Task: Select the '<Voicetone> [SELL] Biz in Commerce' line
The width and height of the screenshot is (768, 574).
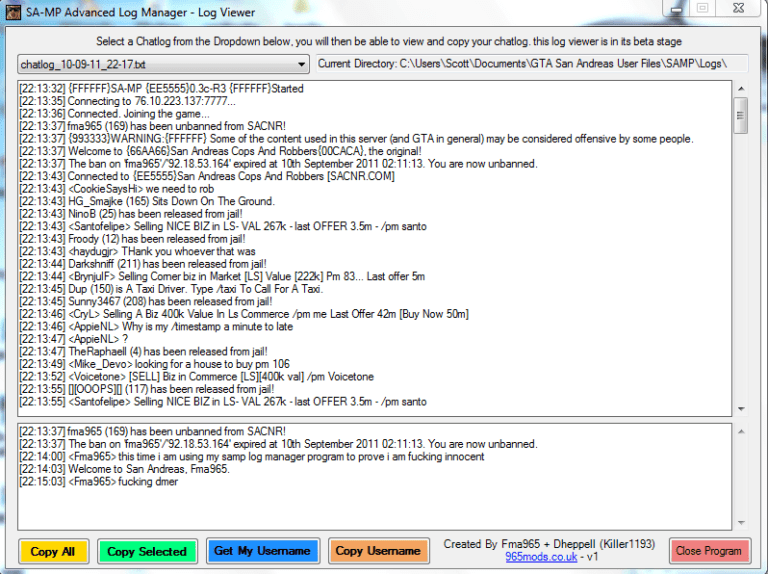Action: coord(196,377)
